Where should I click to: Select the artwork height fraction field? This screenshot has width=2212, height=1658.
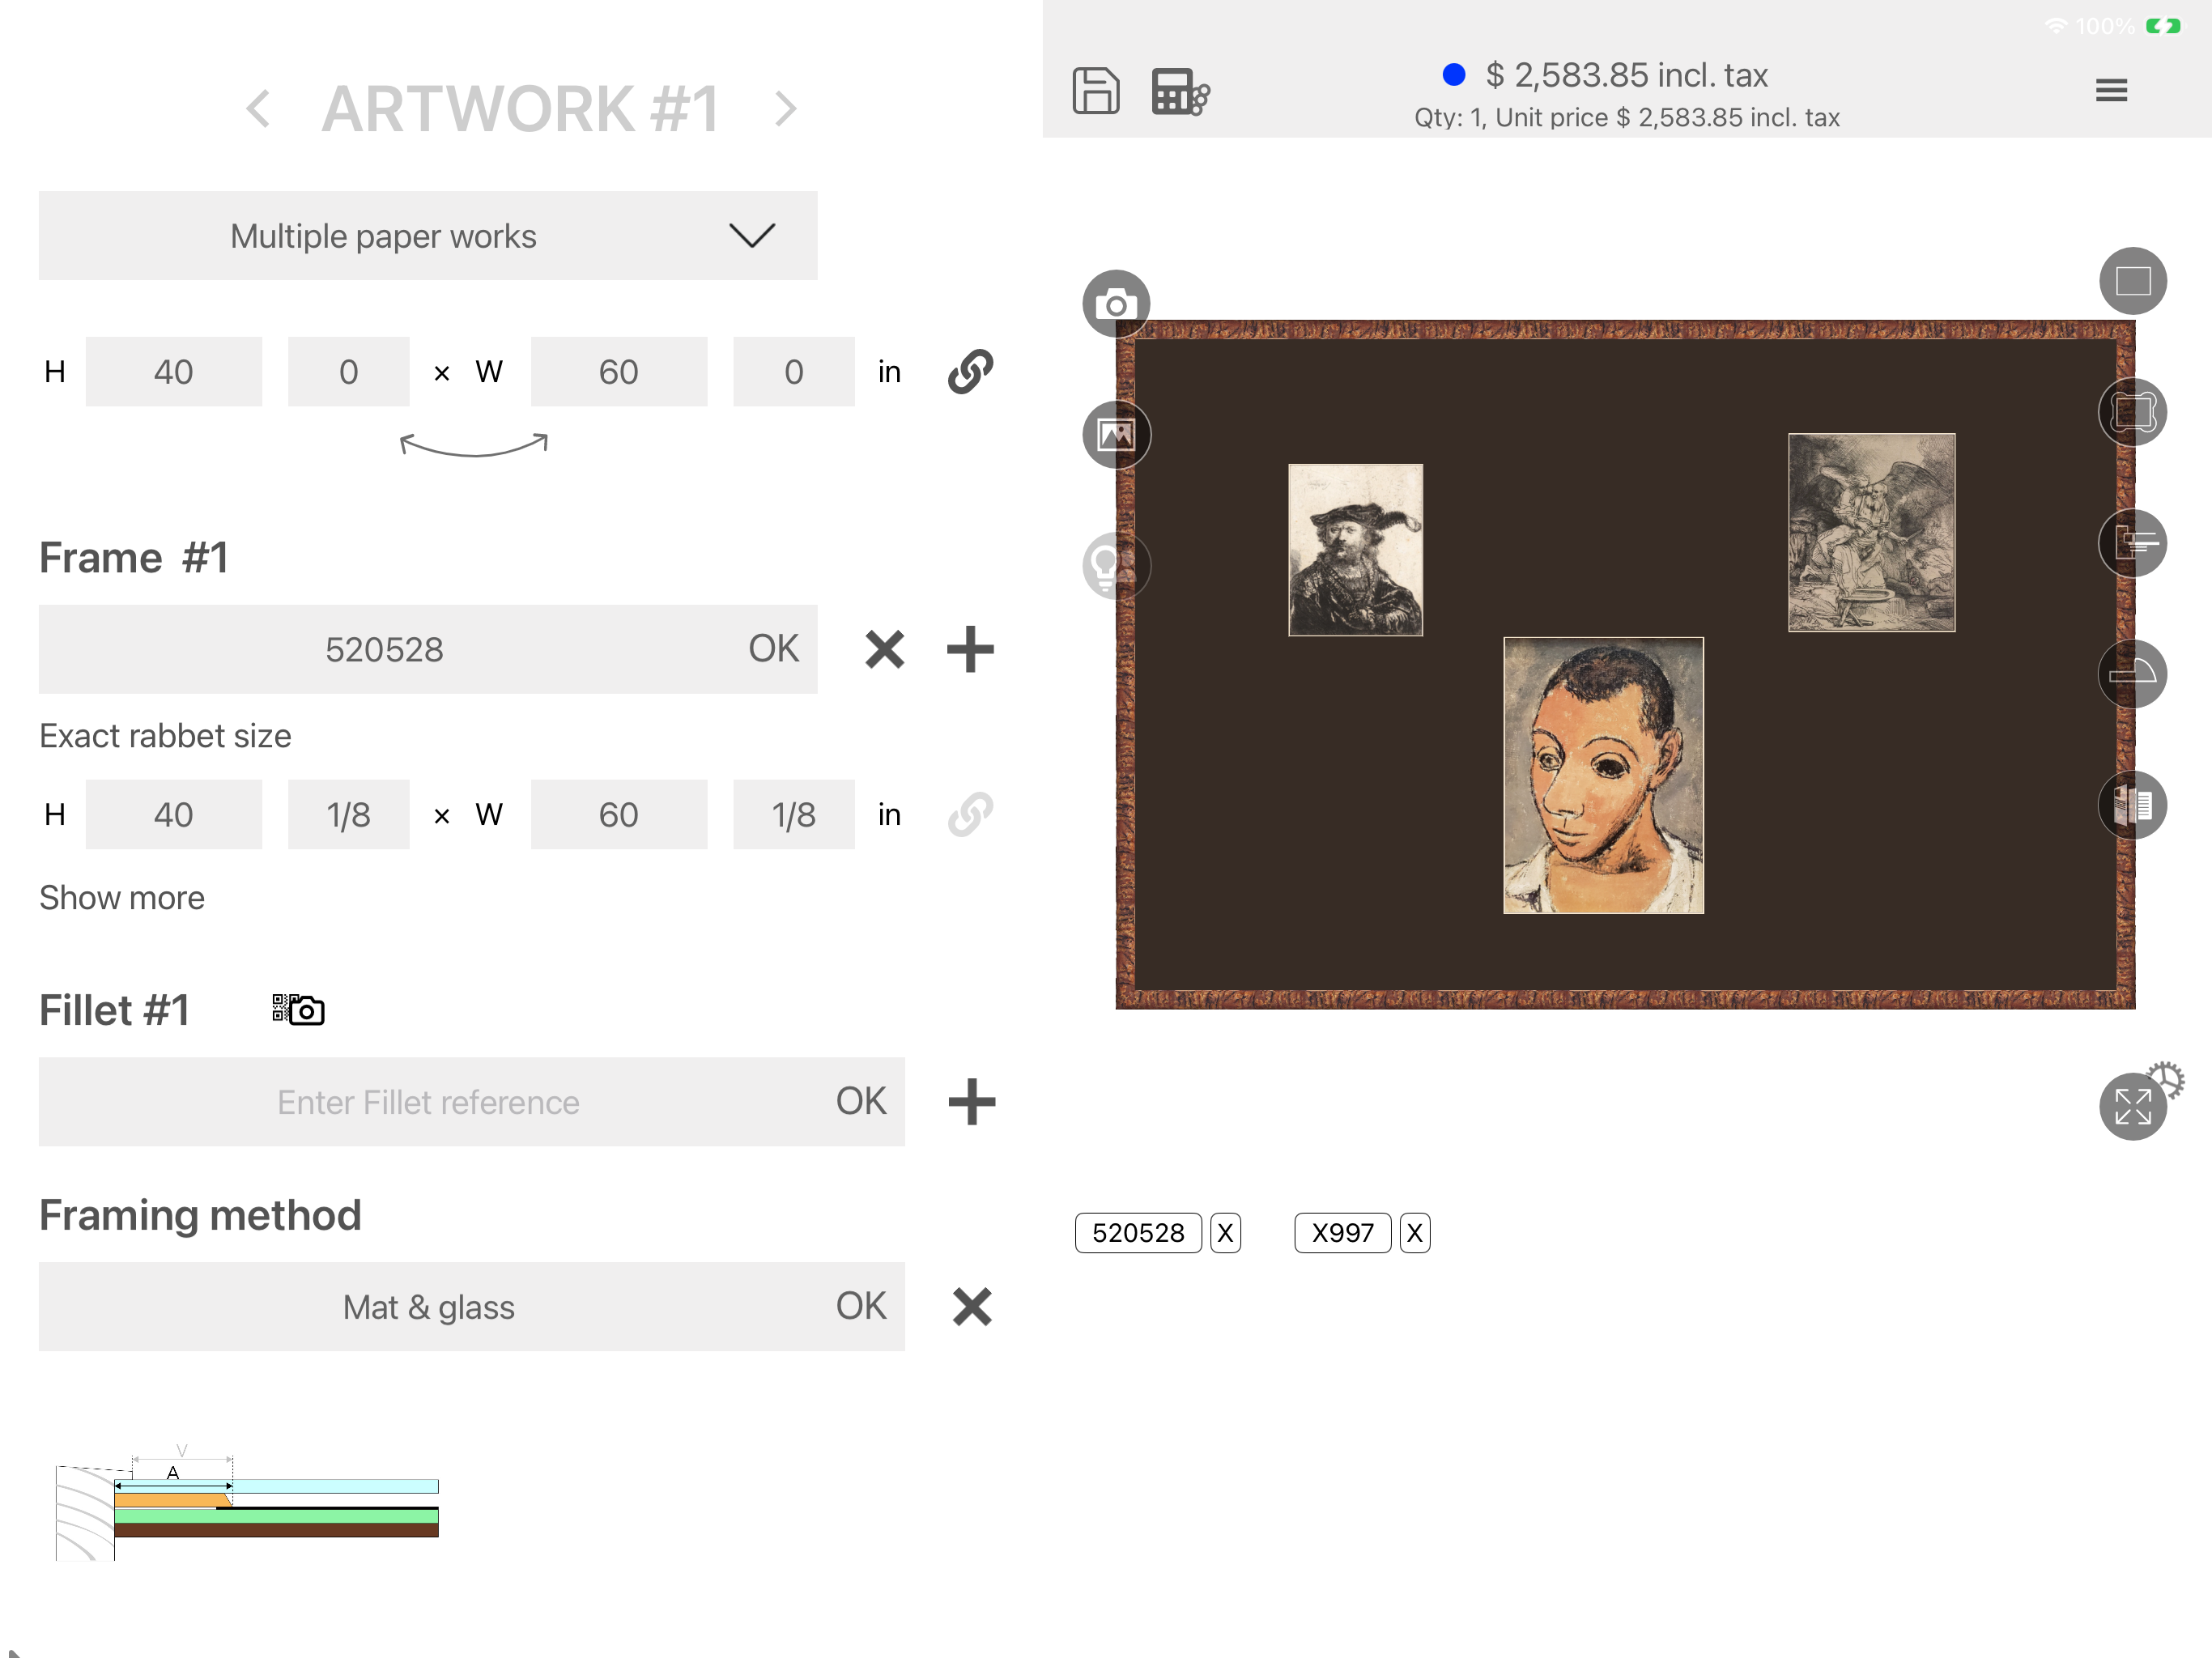pyautogui.click(x=348, y=372)
